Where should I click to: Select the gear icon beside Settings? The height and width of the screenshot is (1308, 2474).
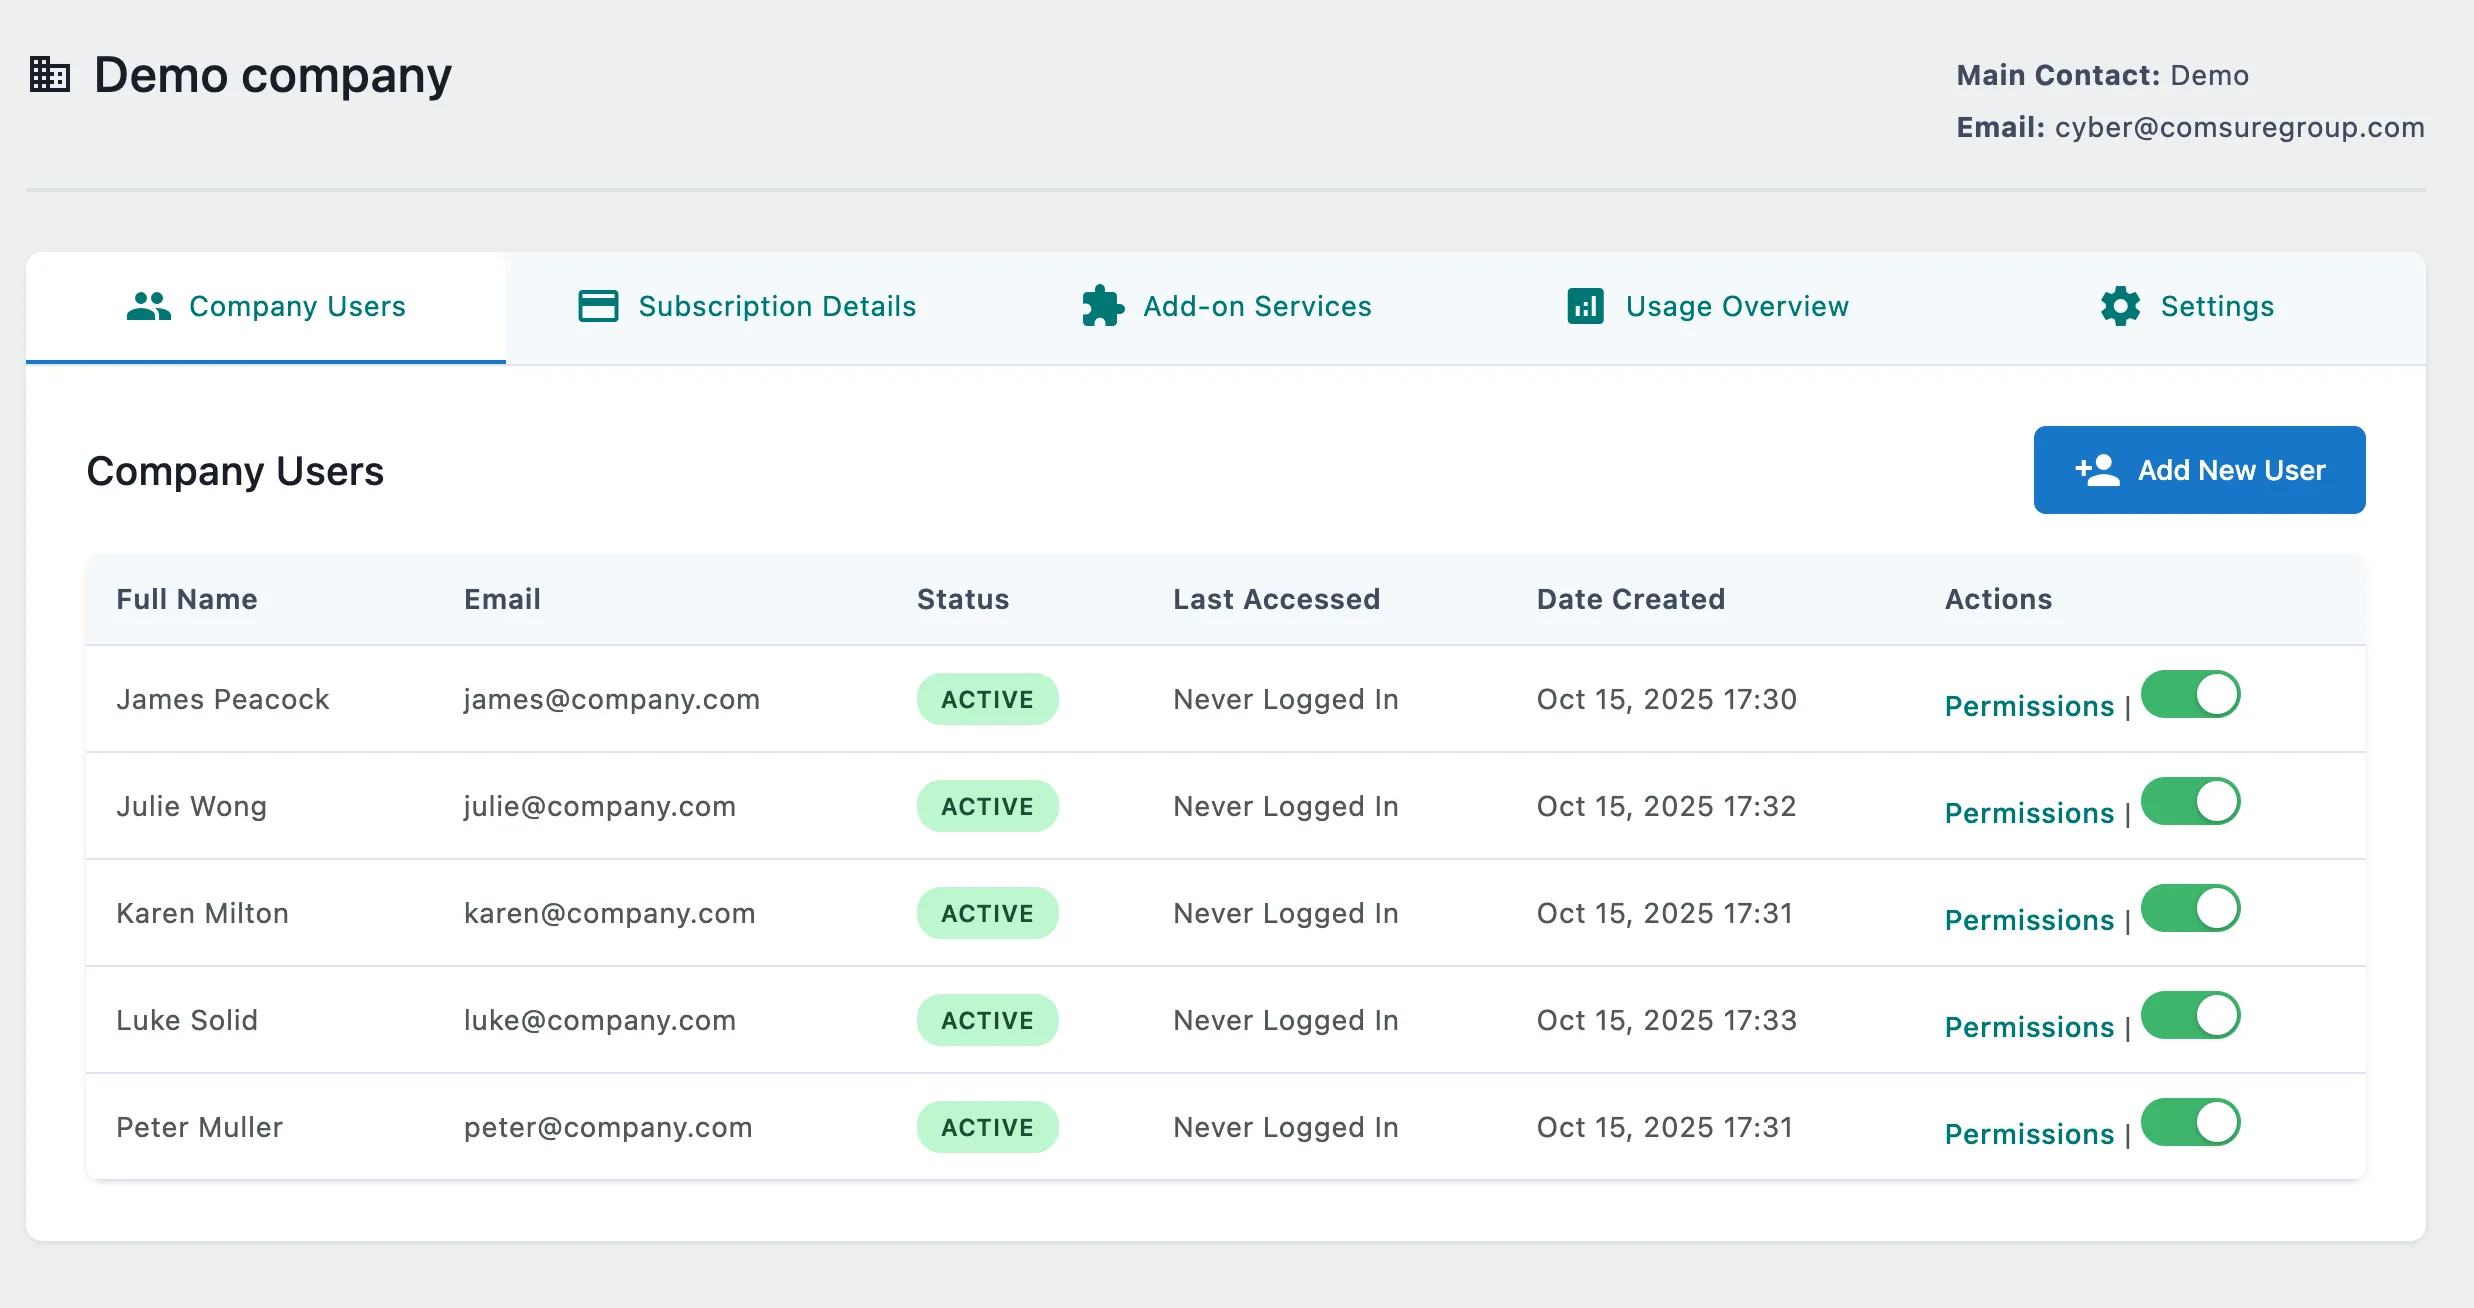pos(2121,306)
